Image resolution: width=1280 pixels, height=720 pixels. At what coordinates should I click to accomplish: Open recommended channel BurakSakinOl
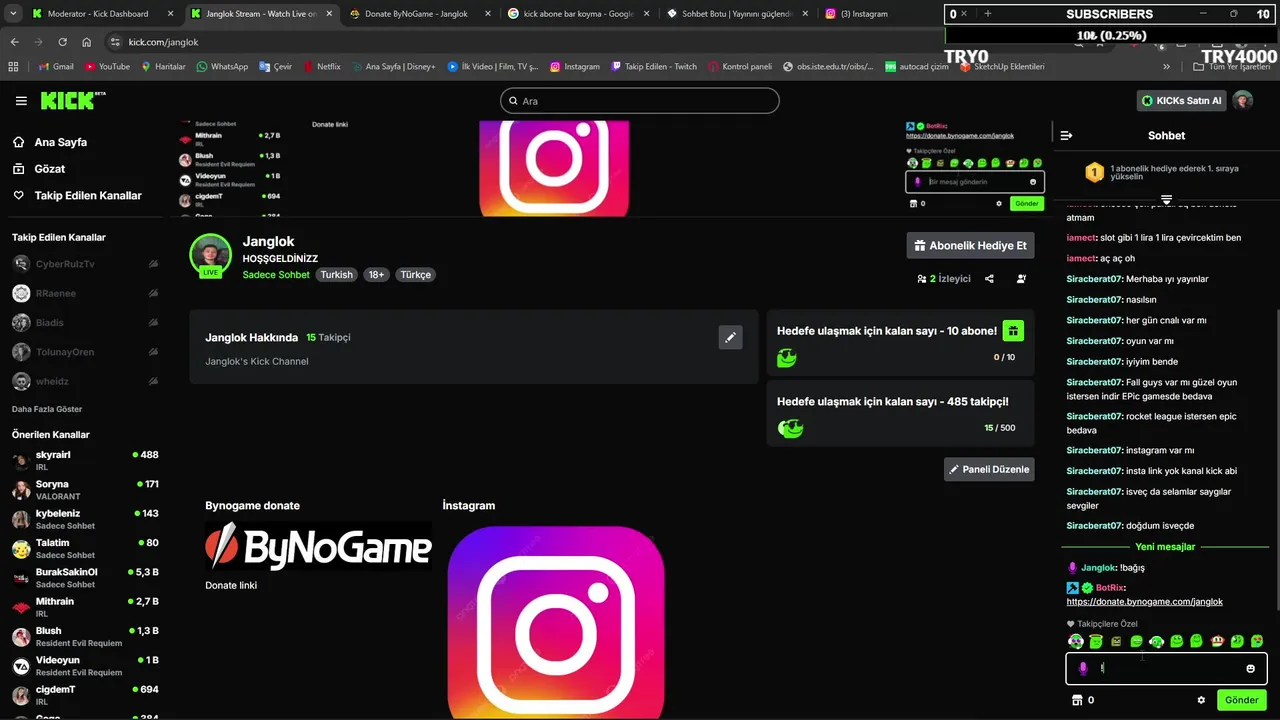click(85, 578)
